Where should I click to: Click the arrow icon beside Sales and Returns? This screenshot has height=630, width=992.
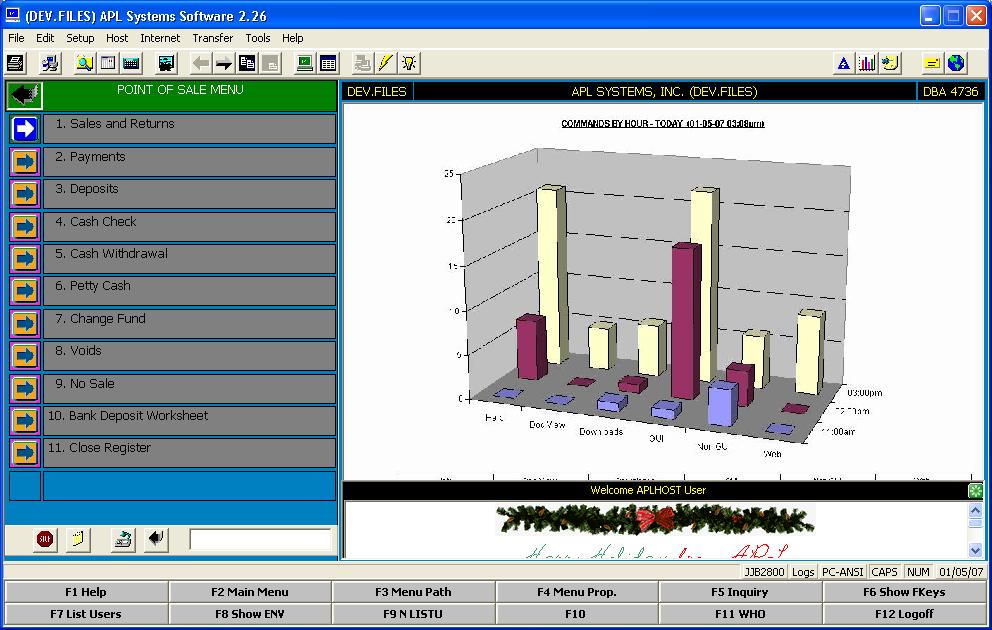(x=25, y=129)
